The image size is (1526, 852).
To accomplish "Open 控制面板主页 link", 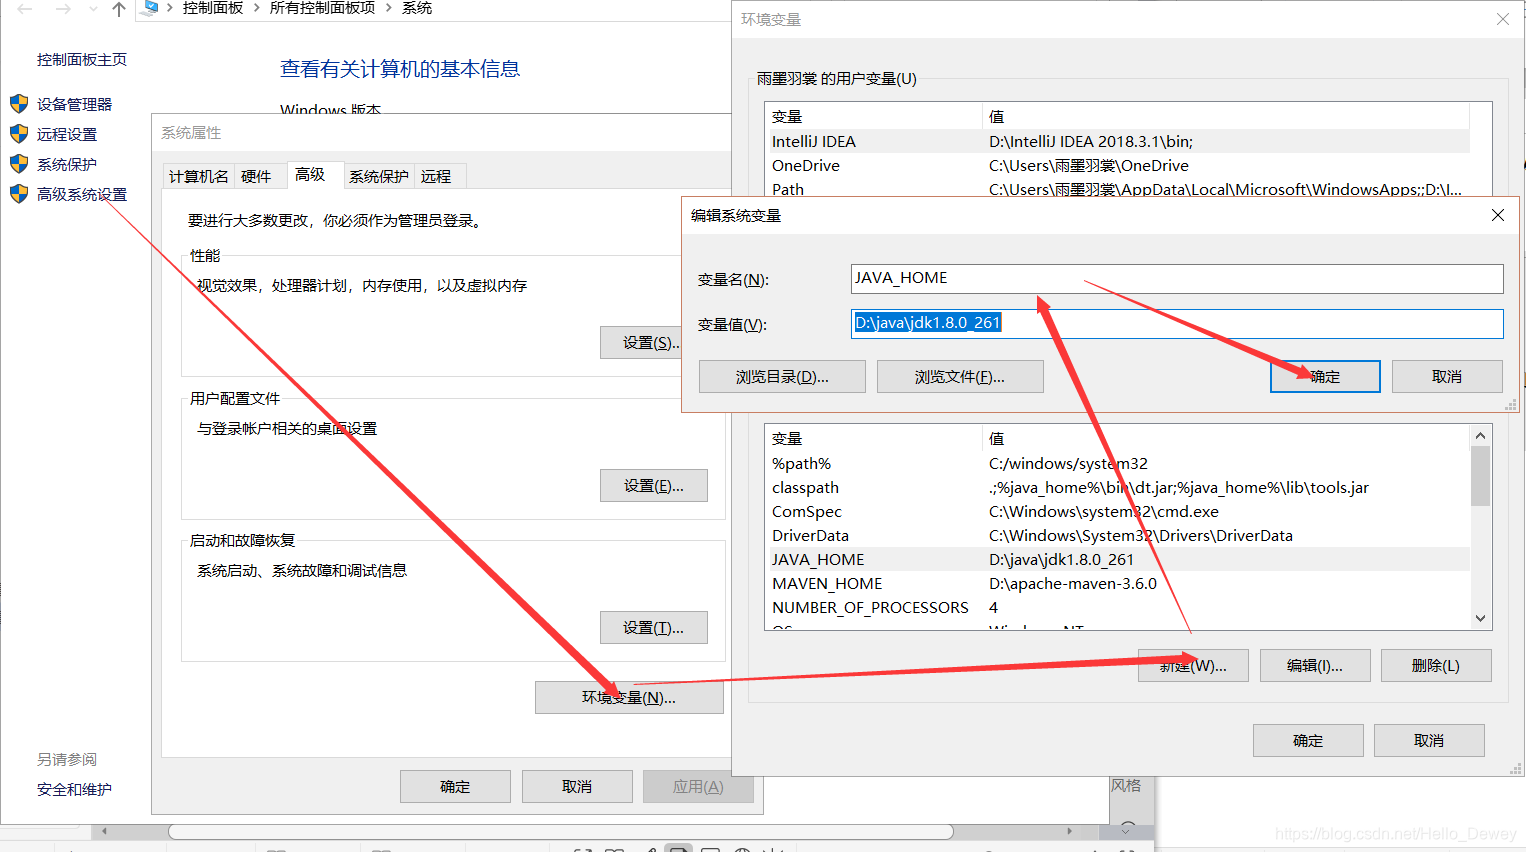I will click(x=82, y=59).
